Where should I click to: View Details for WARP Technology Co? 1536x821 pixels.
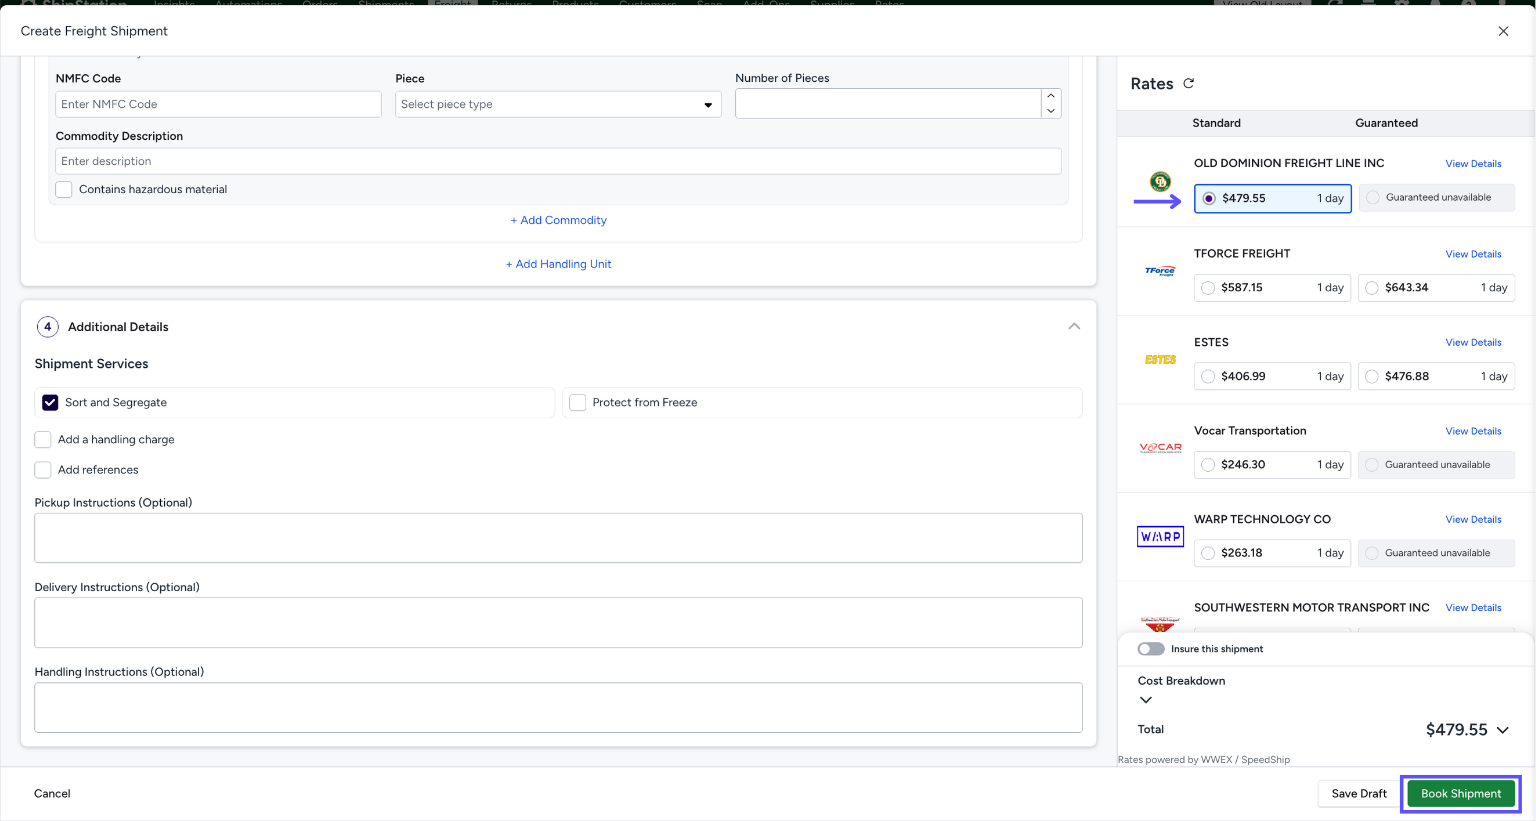[1473, 520]
